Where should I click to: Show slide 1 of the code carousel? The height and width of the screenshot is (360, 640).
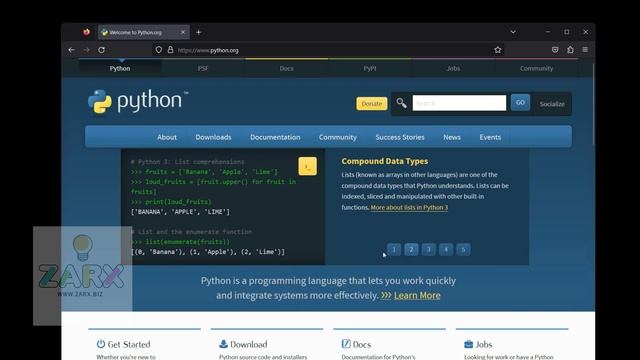click(394, 249)
